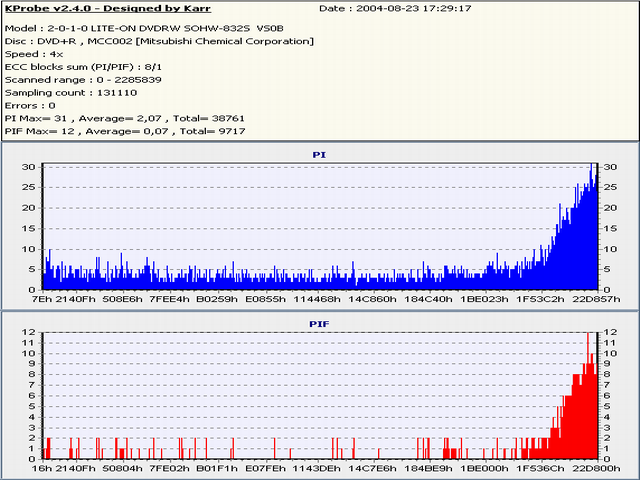Click the Model LITE-ON DVDRW SOHW-832S line
The height and width of the screenshot is (480, 640).
coord(144,28)
